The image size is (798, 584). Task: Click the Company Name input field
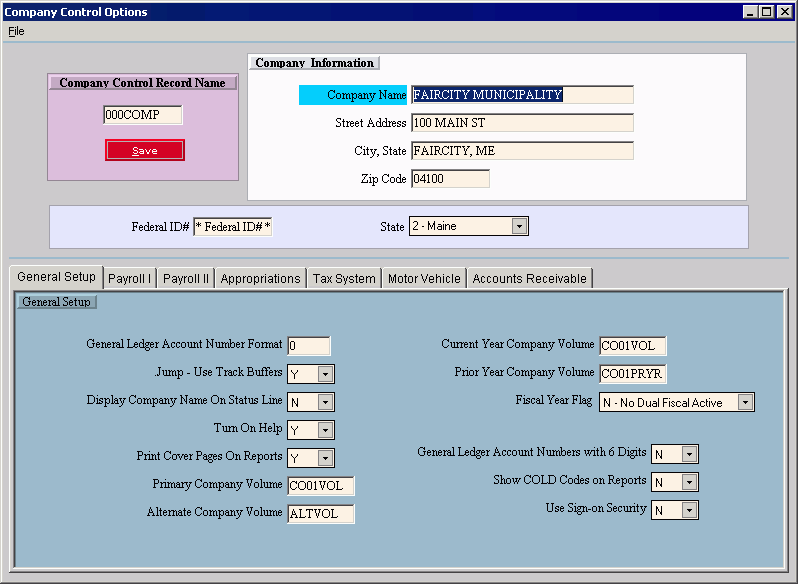pos(522,95)
